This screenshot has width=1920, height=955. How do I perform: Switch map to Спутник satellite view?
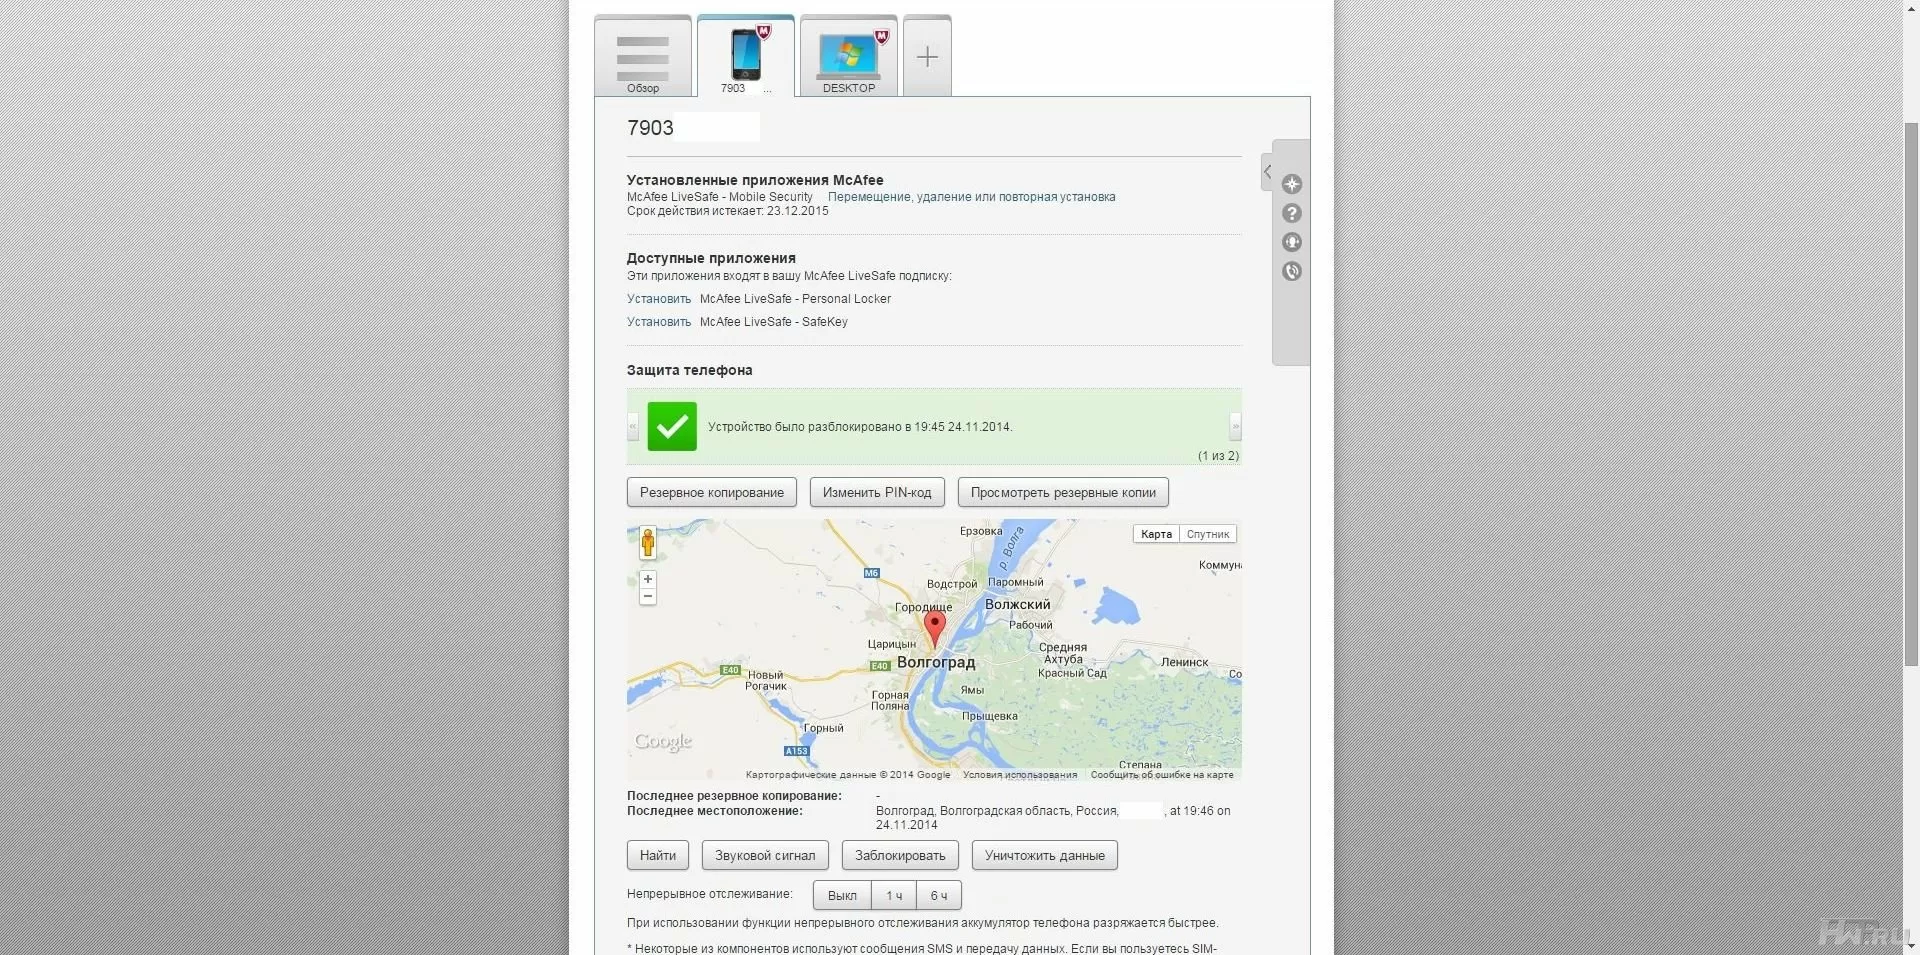pos(1208,534)
